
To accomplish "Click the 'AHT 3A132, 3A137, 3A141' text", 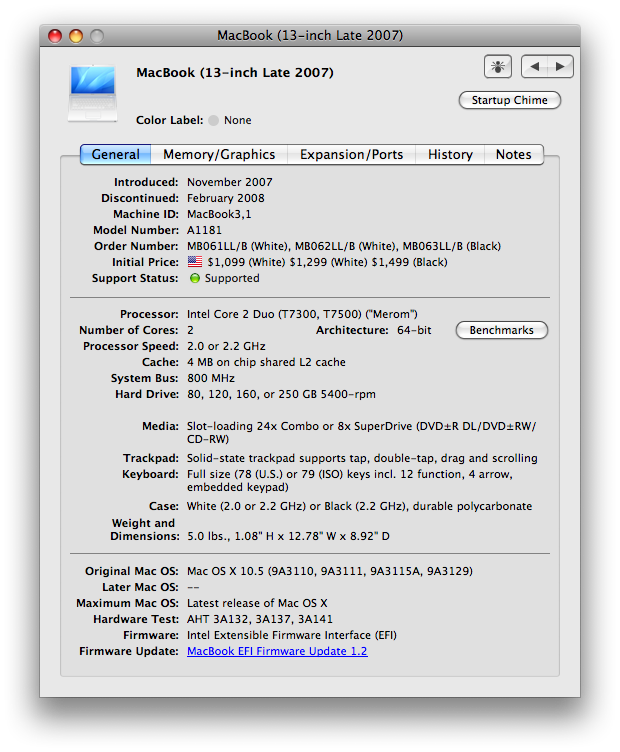I will tap(260, 619).
